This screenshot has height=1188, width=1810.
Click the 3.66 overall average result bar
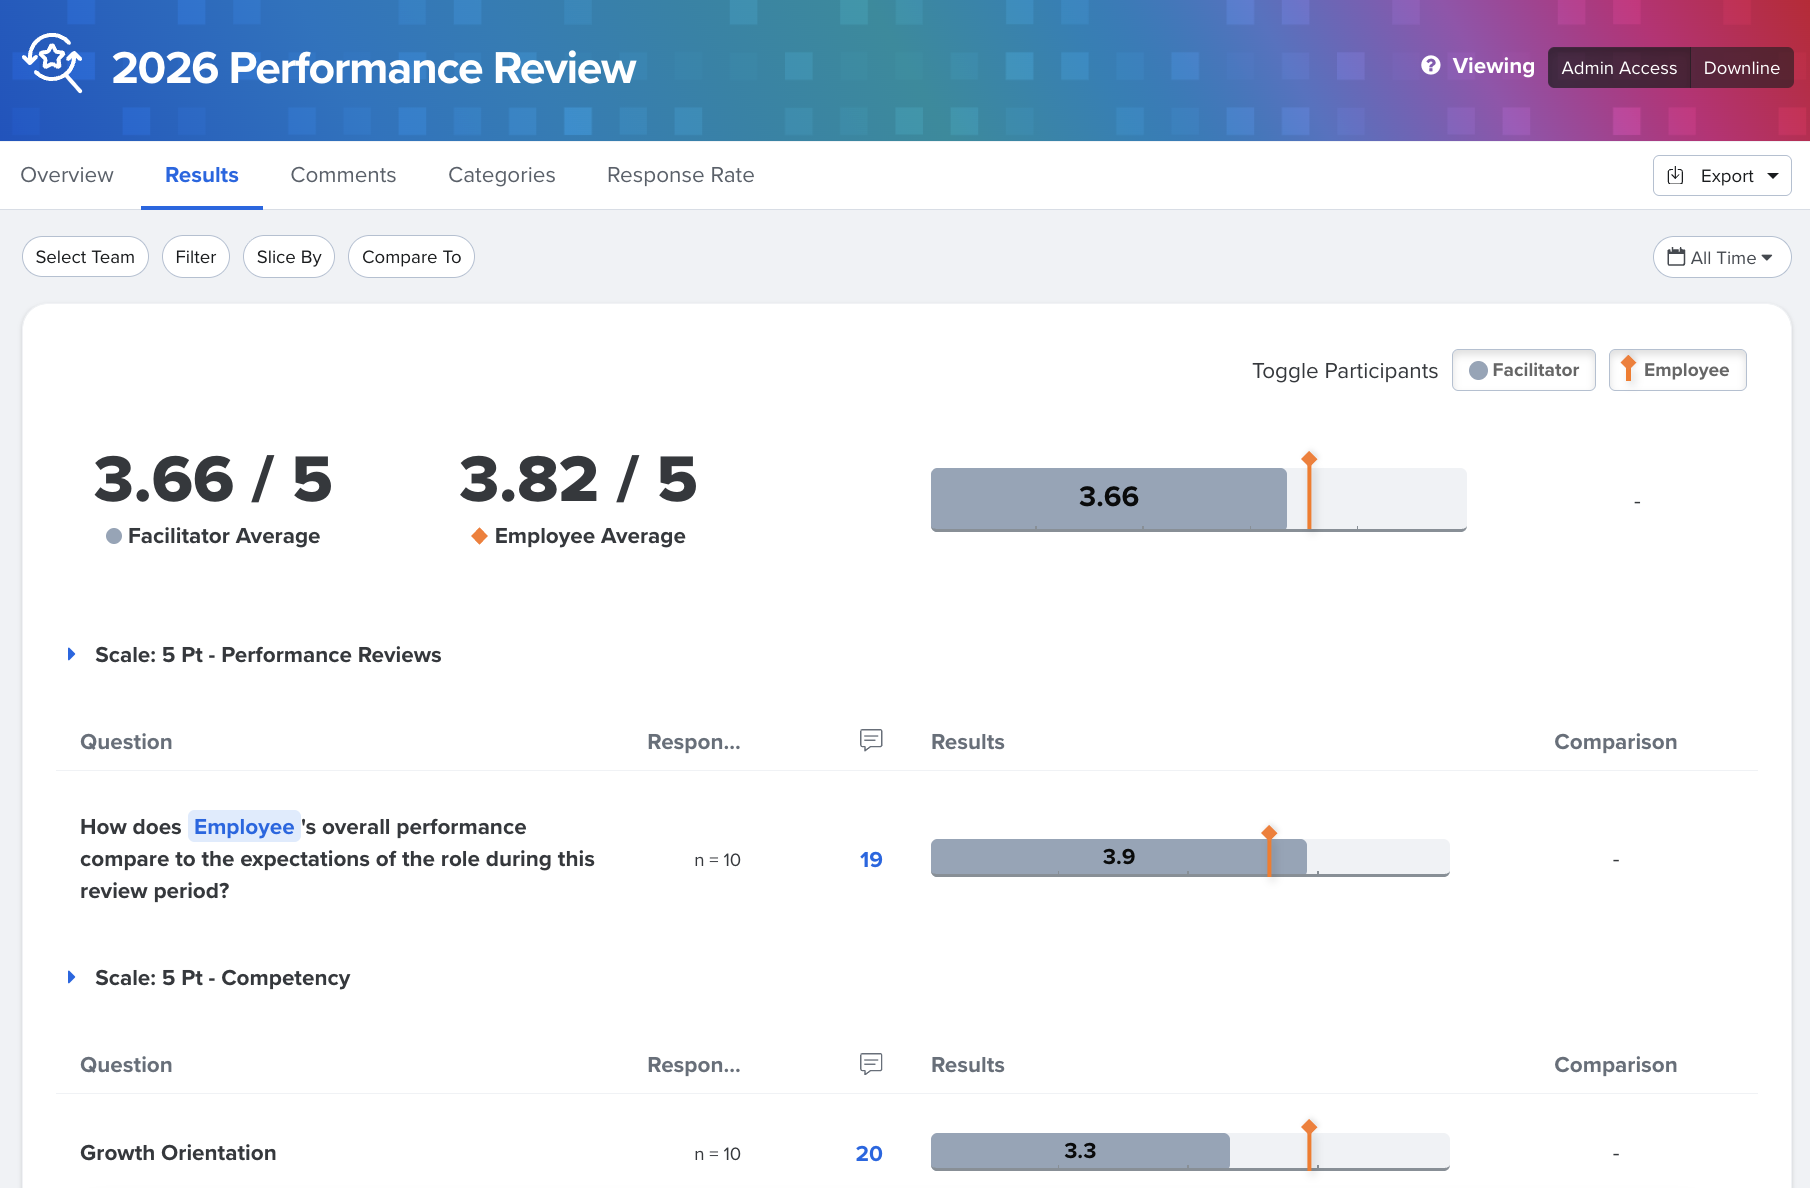click(x=1108, y=498)
